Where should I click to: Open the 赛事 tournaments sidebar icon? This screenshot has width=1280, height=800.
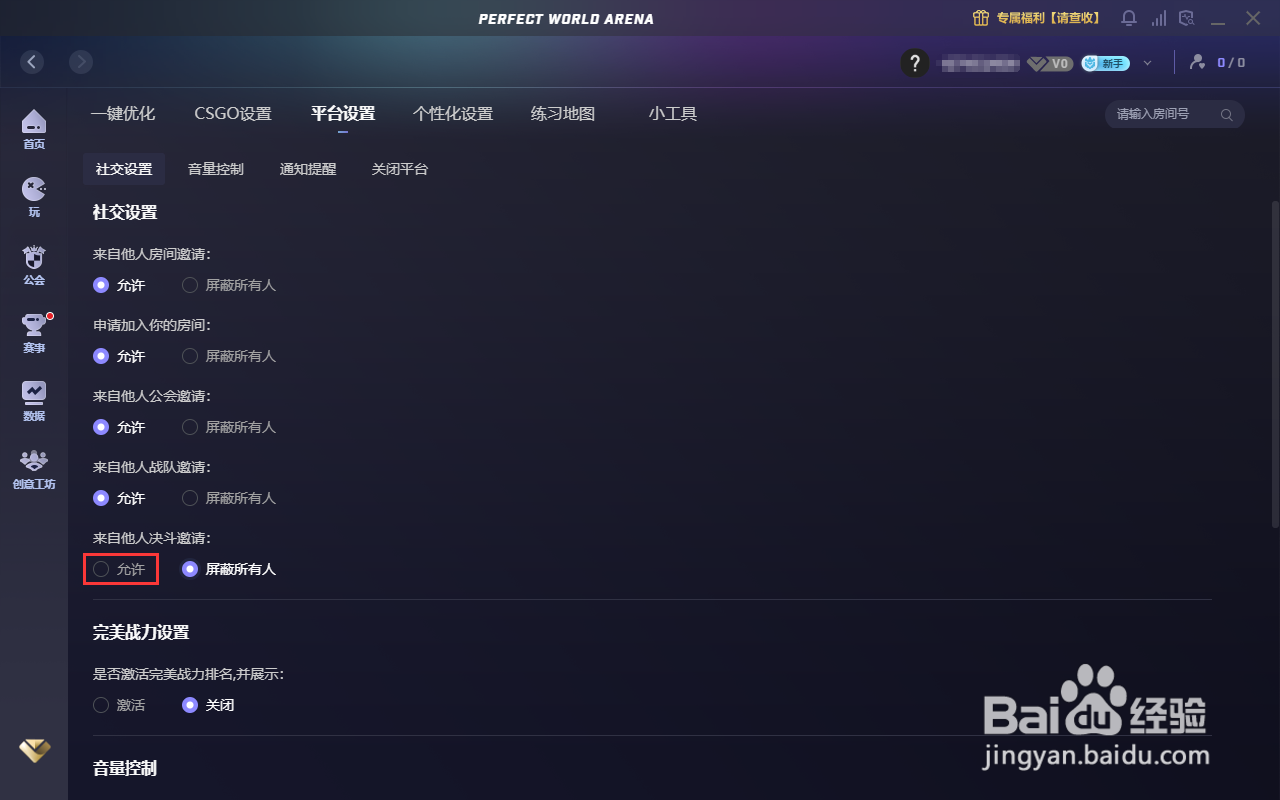pos(34,333)
